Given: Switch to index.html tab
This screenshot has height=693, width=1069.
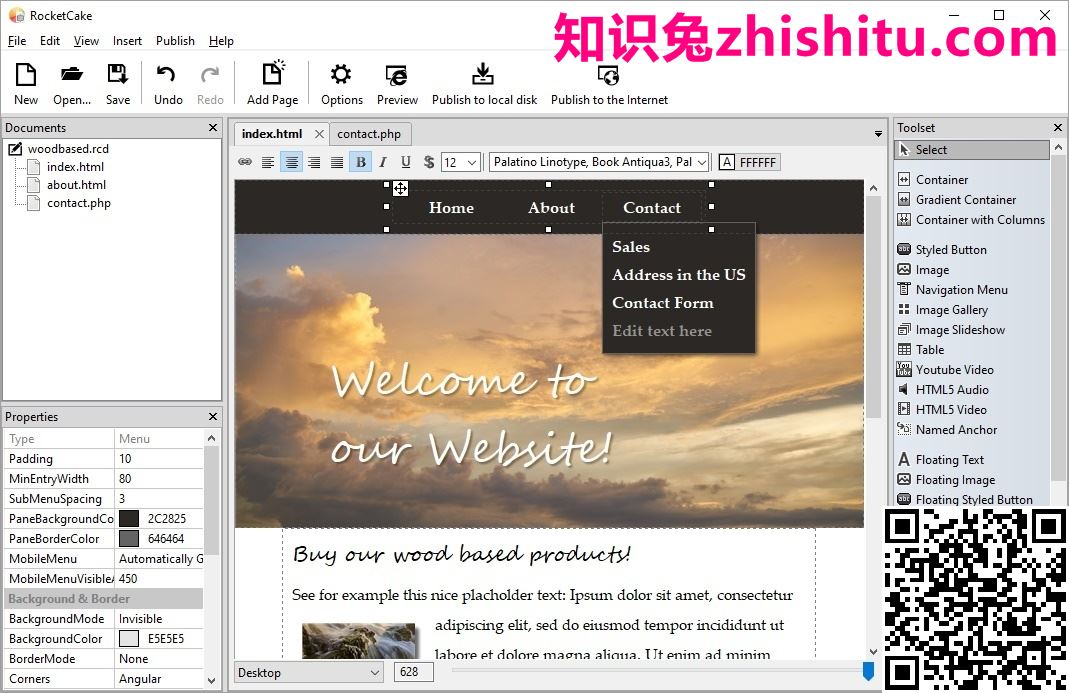Looking at the screenshot, I should pyautogui.click(x=272, y=134).
